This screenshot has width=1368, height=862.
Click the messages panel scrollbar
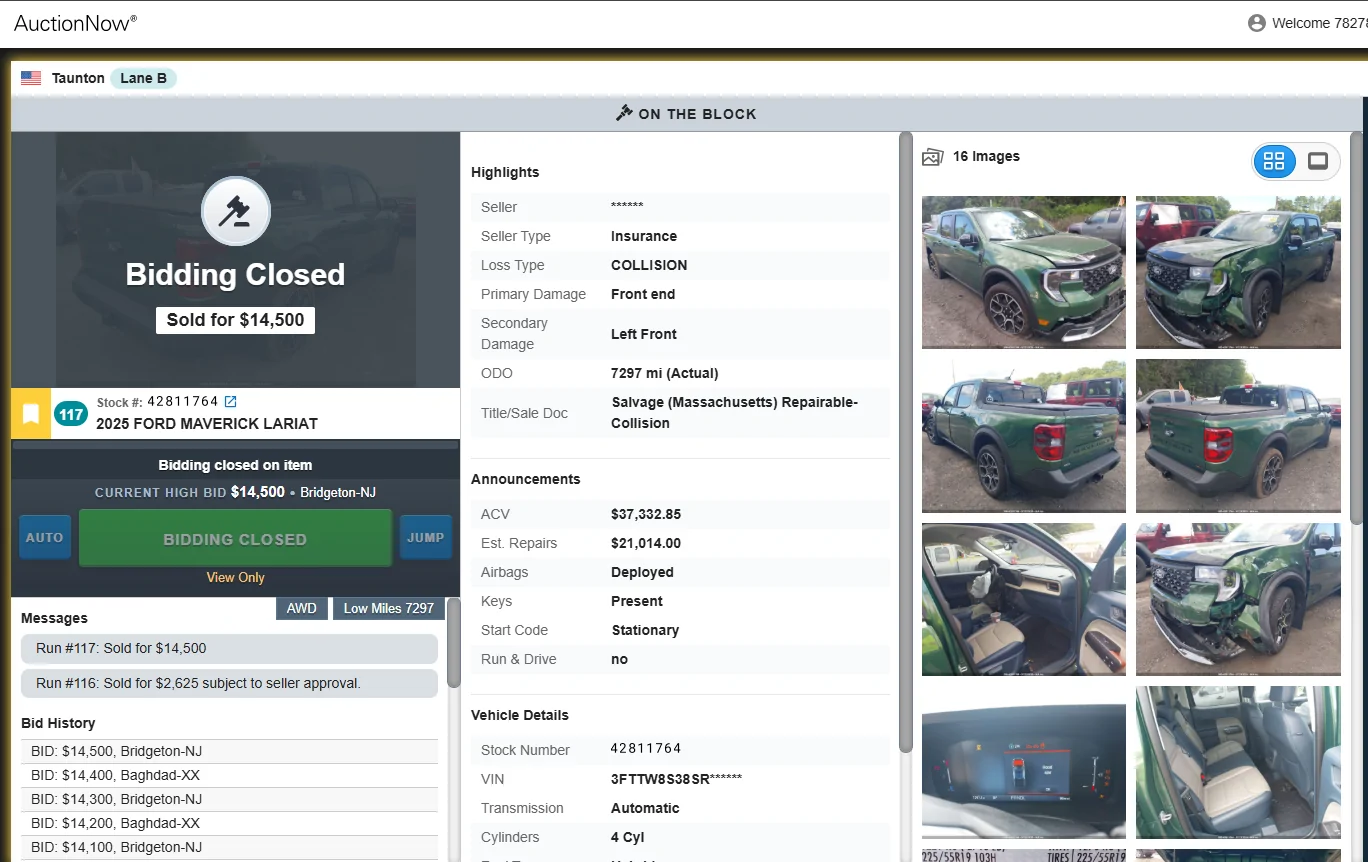point(453,642)
